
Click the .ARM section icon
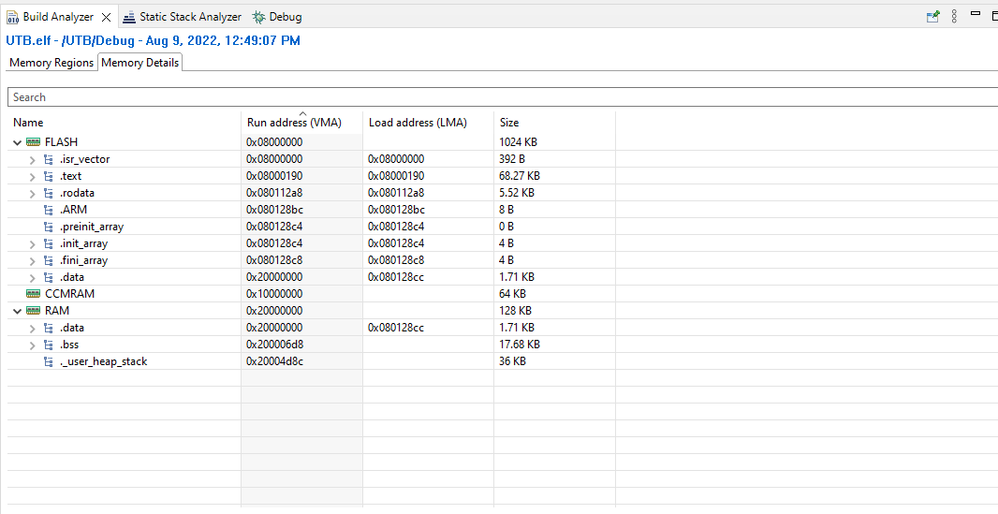click(48, 210)
